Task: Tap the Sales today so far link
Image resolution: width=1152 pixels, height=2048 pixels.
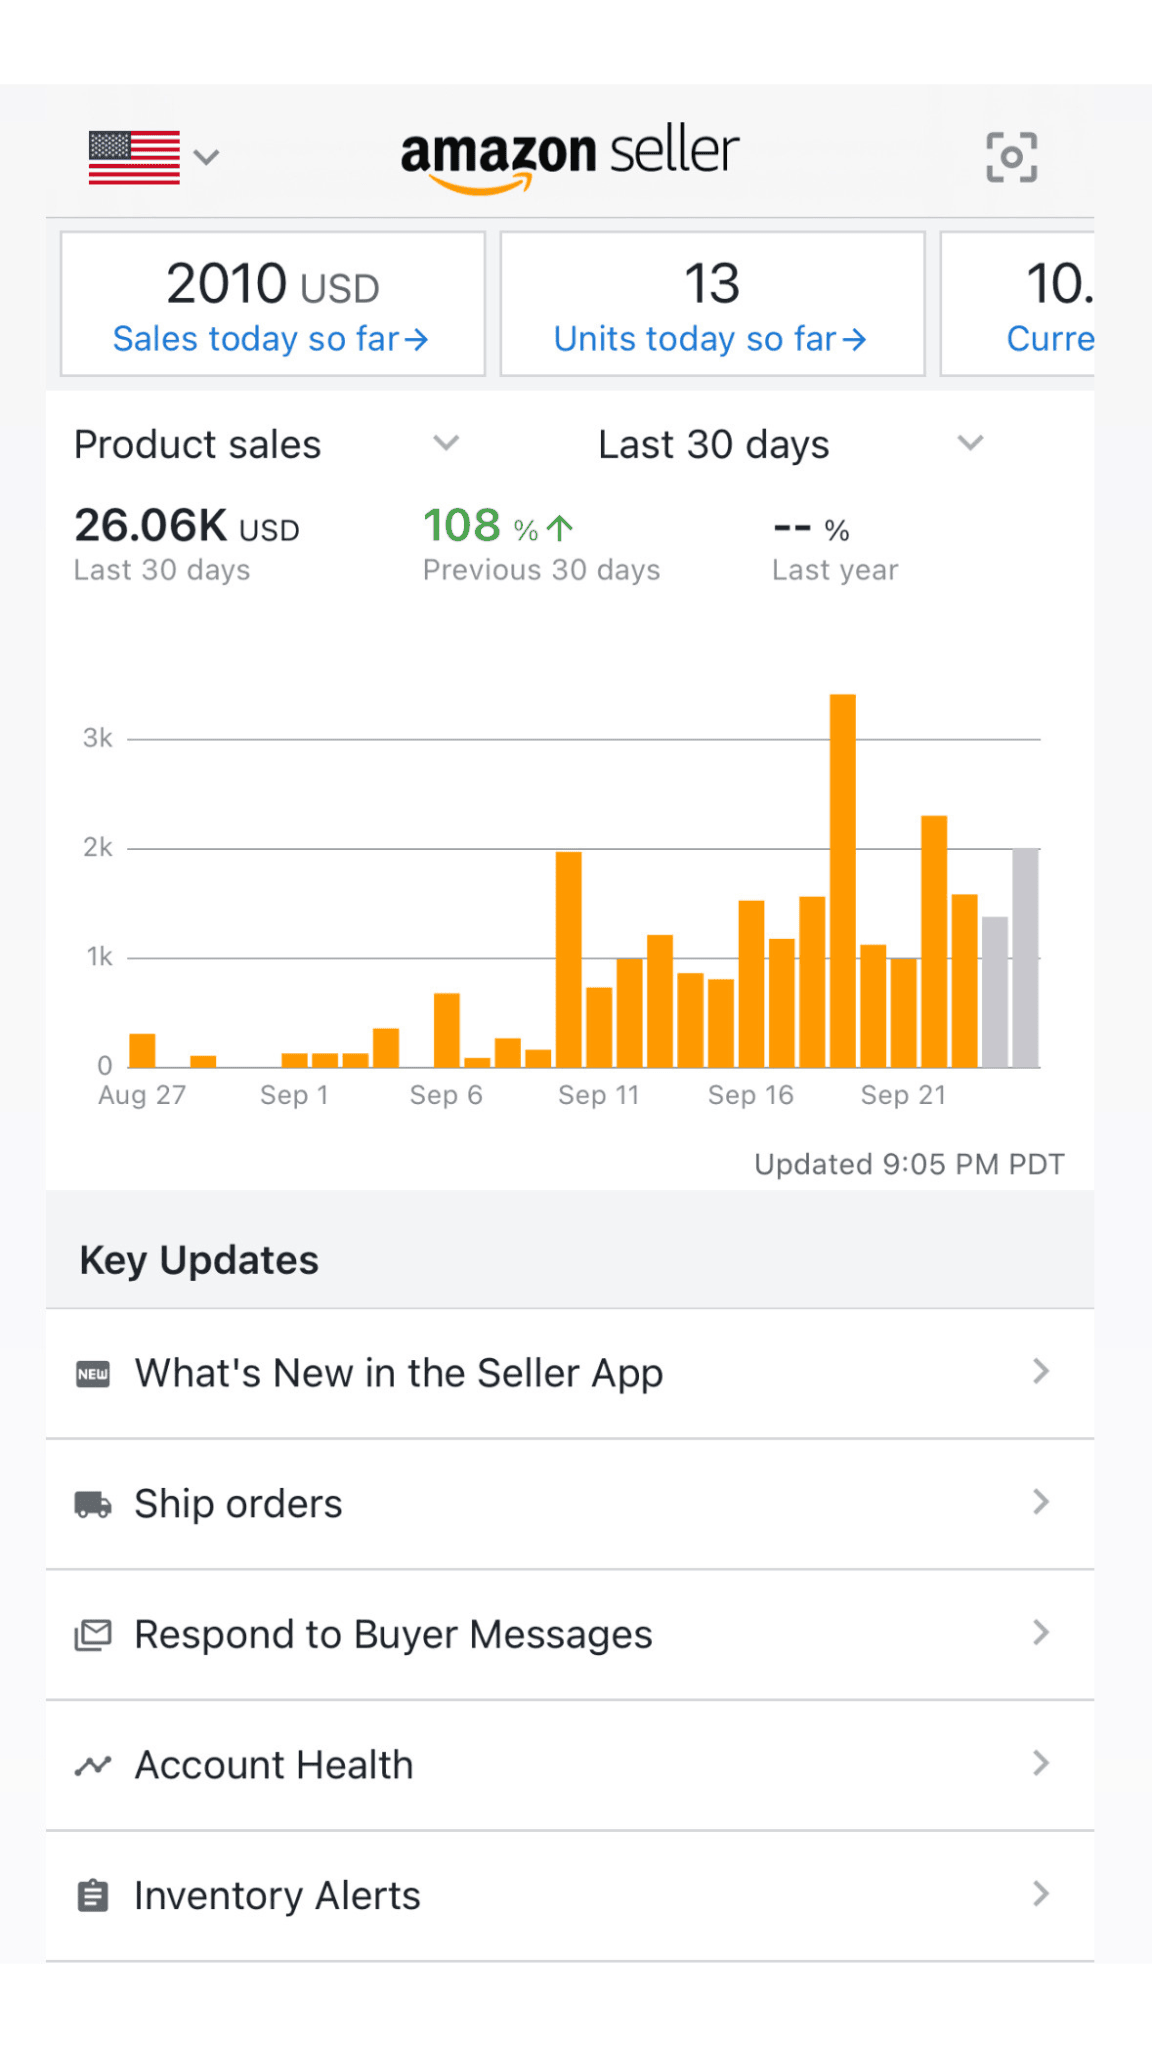Action: tap(271, 339)
